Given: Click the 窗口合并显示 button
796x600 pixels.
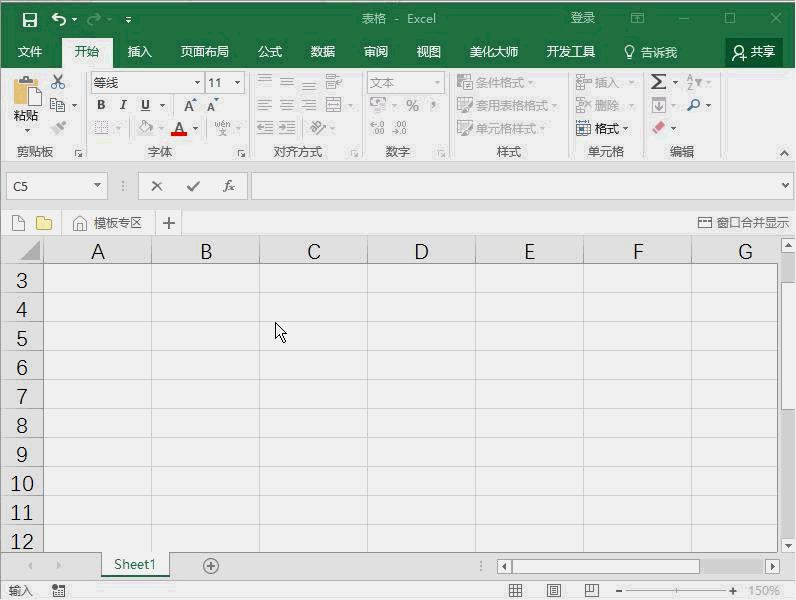Looking at the screenshot, I should [x=744, y=222].
